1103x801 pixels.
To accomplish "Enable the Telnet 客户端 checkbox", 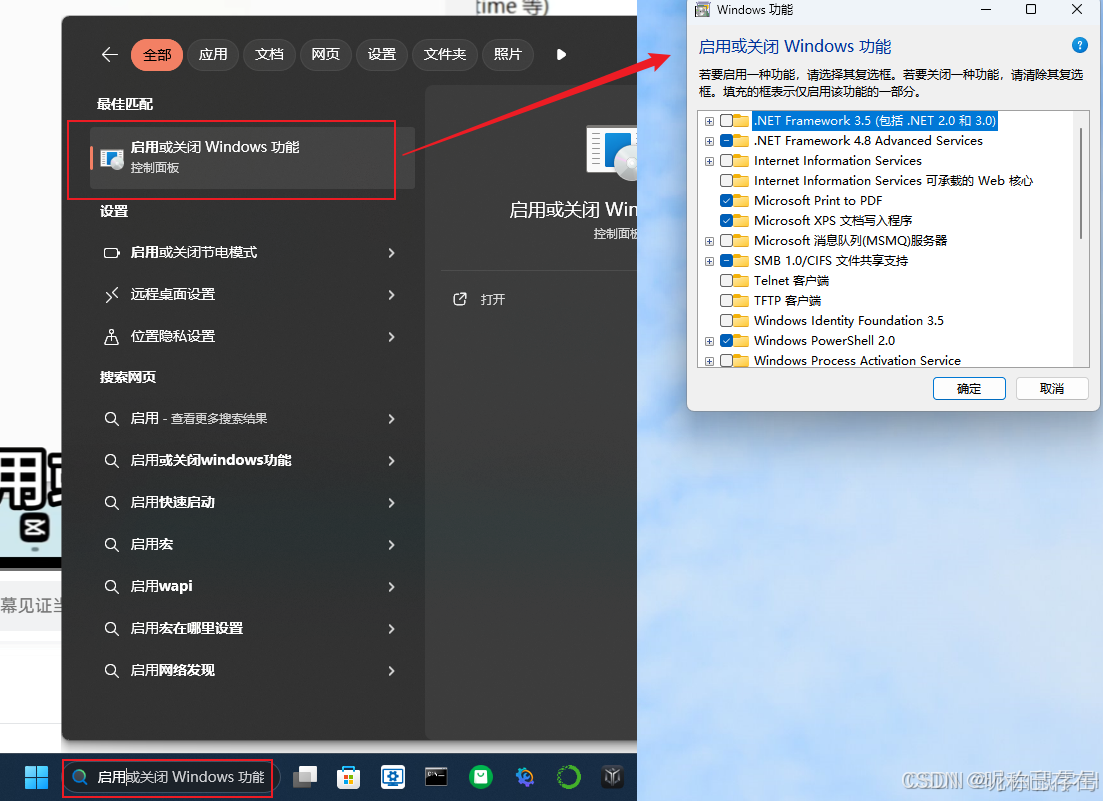I will pos(726,281).
